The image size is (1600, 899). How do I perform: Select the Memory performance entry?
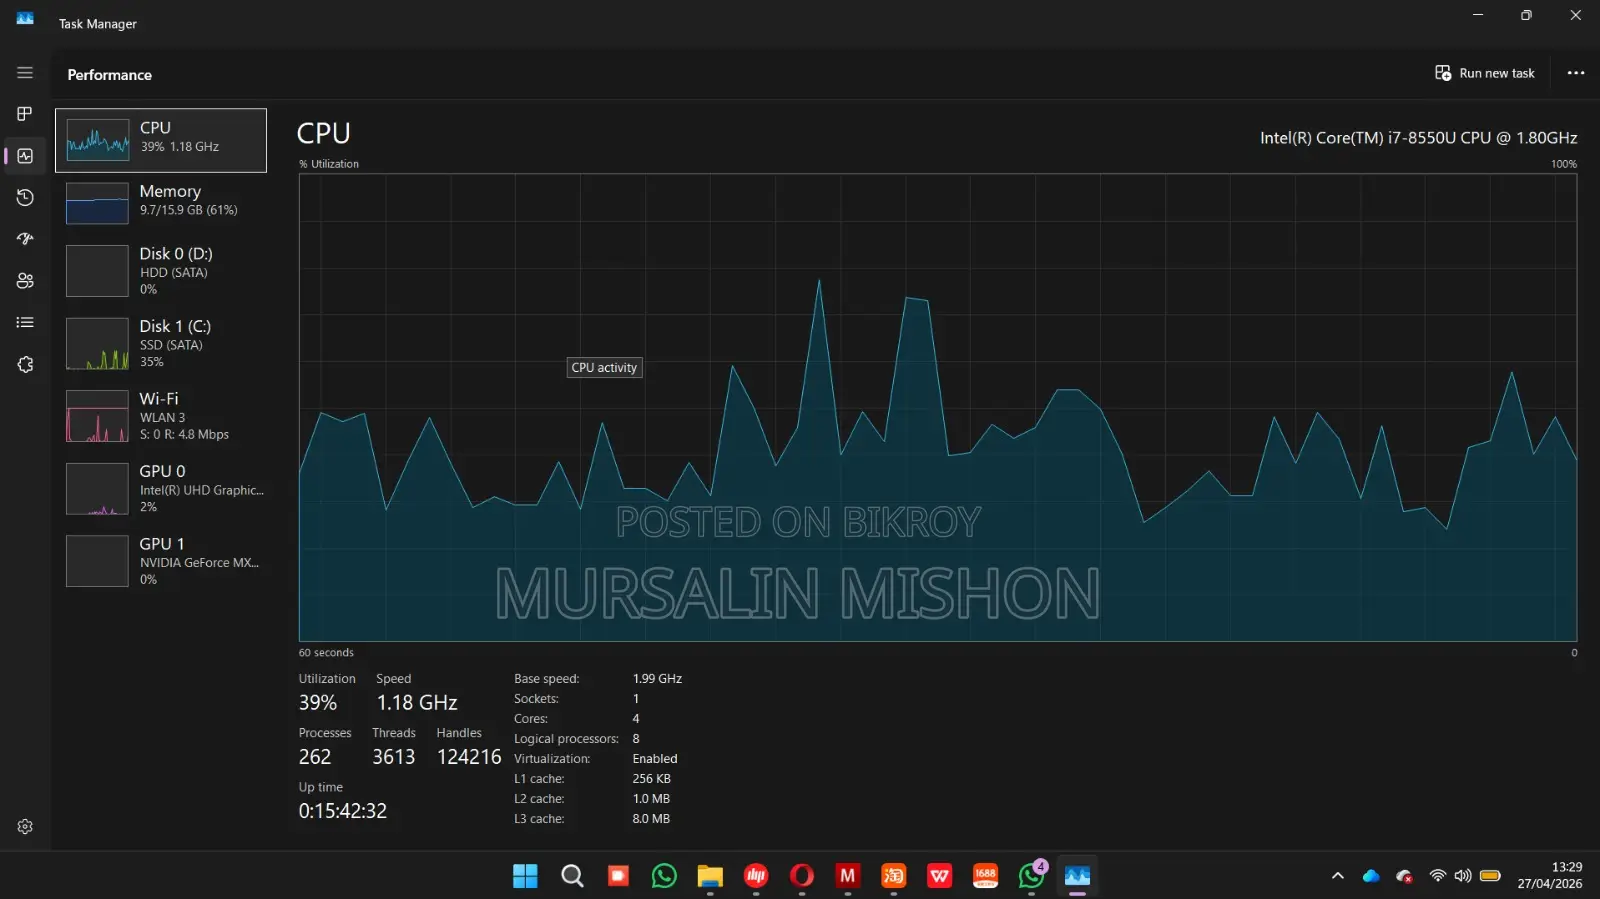161,203
